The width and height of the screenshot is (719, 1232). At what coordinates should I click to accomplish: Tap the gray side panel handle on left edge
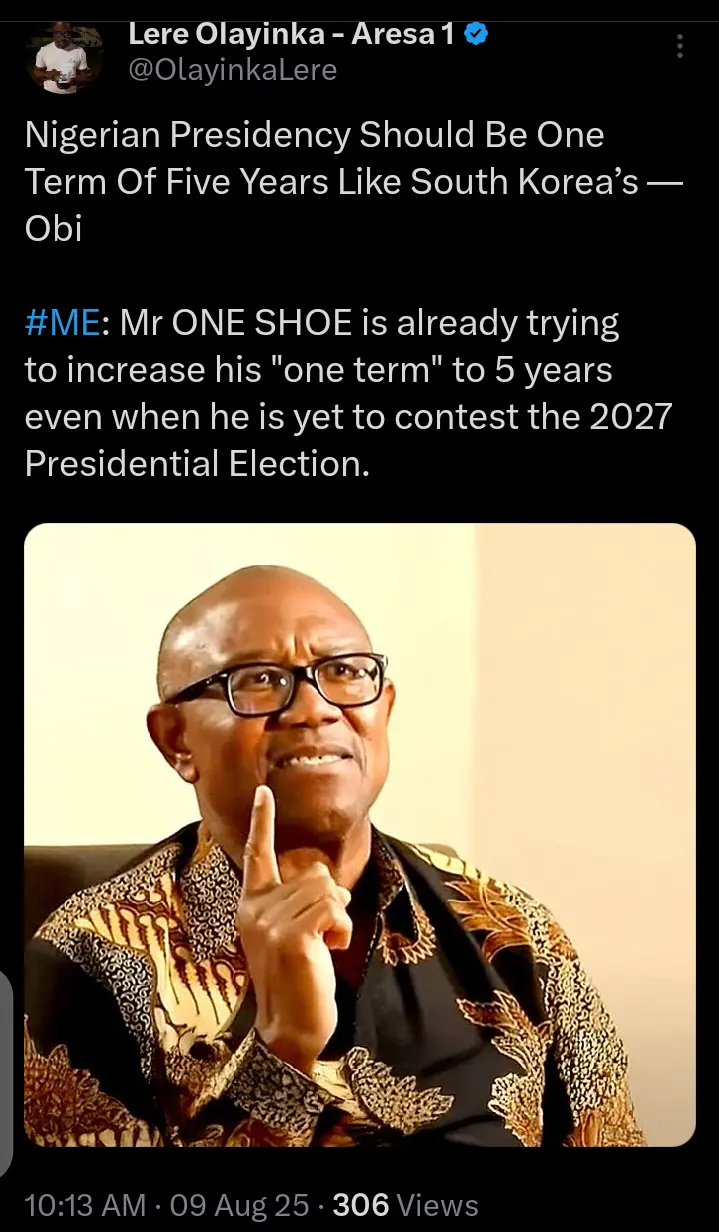click(x=5, y=1075)
